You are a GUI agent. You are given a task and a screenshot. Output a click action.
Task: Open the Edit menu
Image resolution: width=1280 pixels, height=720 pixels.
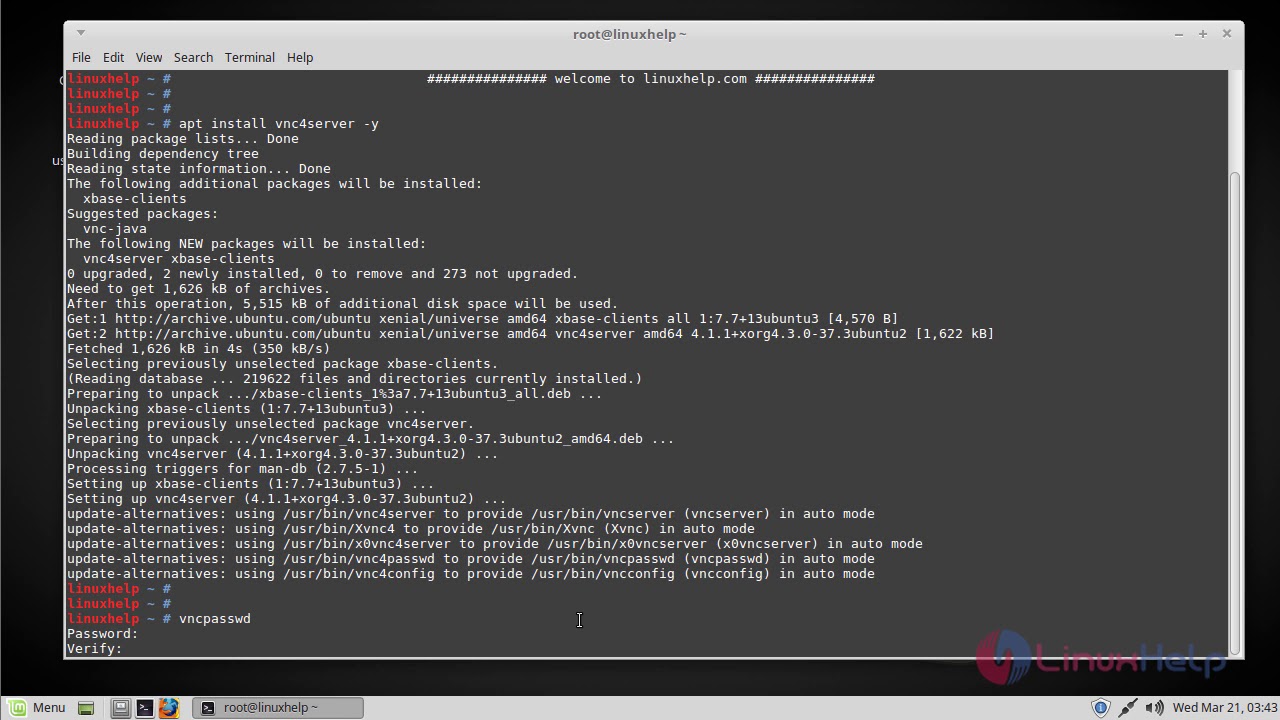click(x=113, y=58)
